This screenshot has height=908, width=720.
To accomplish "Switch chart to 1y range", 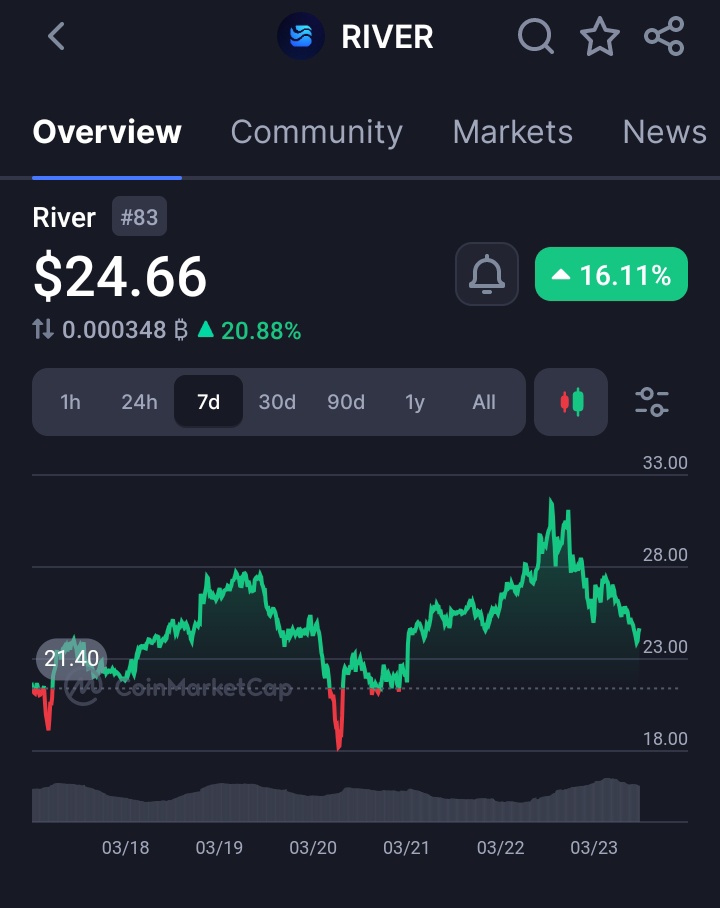I will click(415, 402).
